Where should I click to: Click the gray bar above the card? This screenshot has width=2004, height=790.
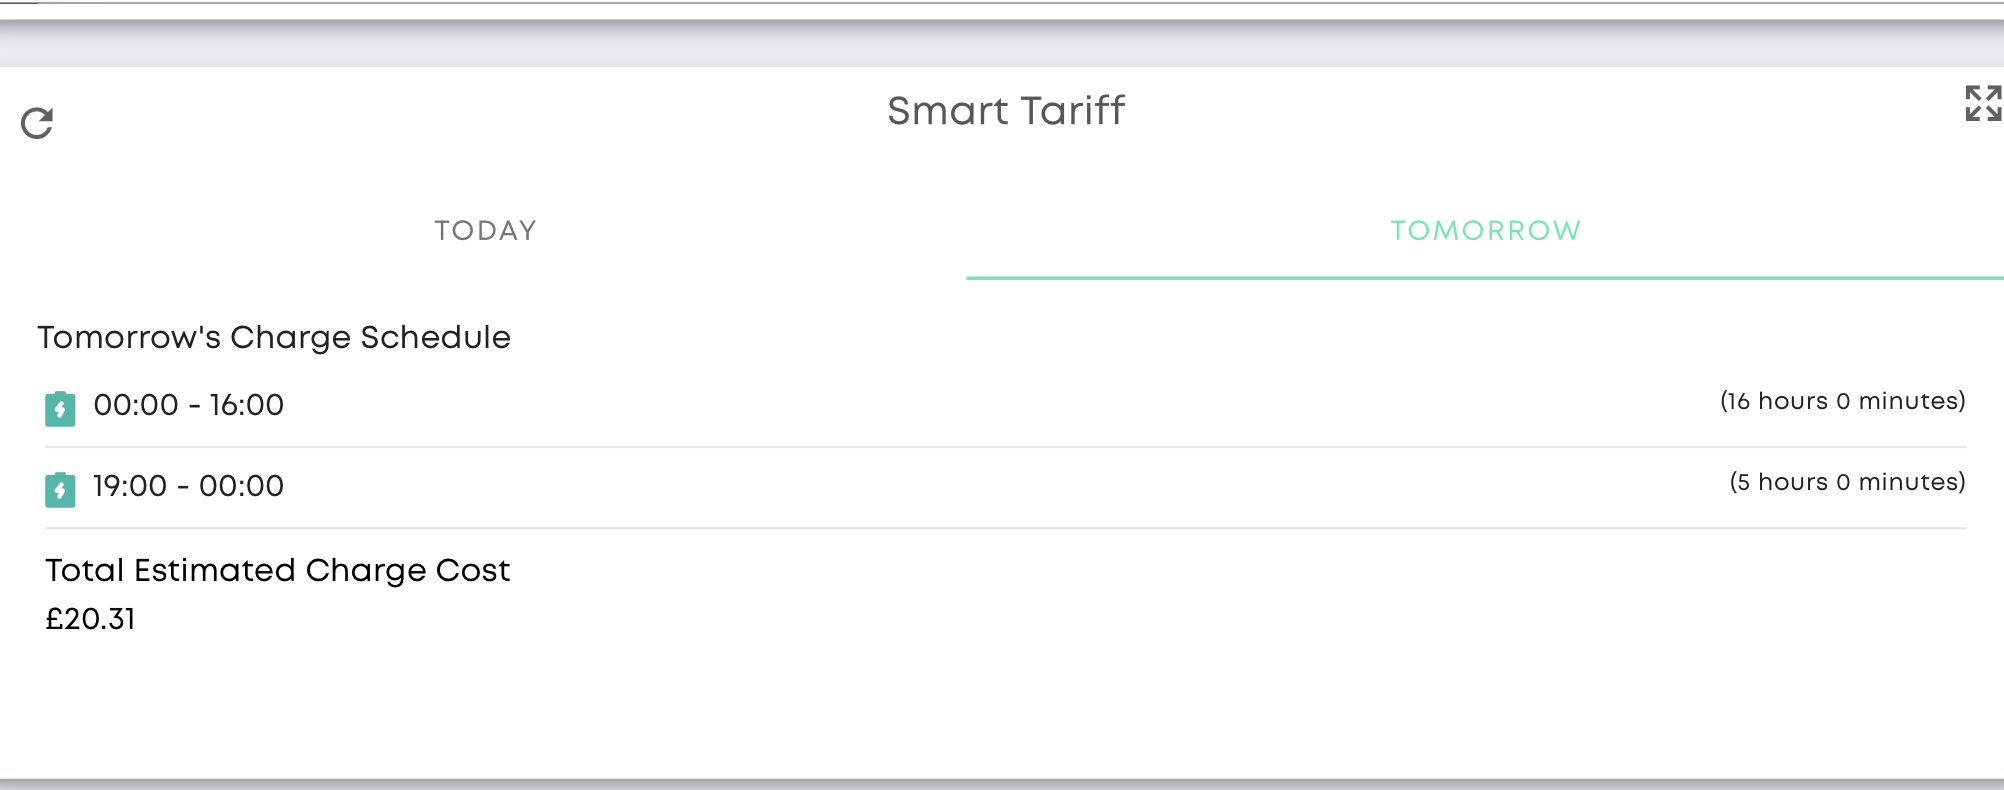1002,44
